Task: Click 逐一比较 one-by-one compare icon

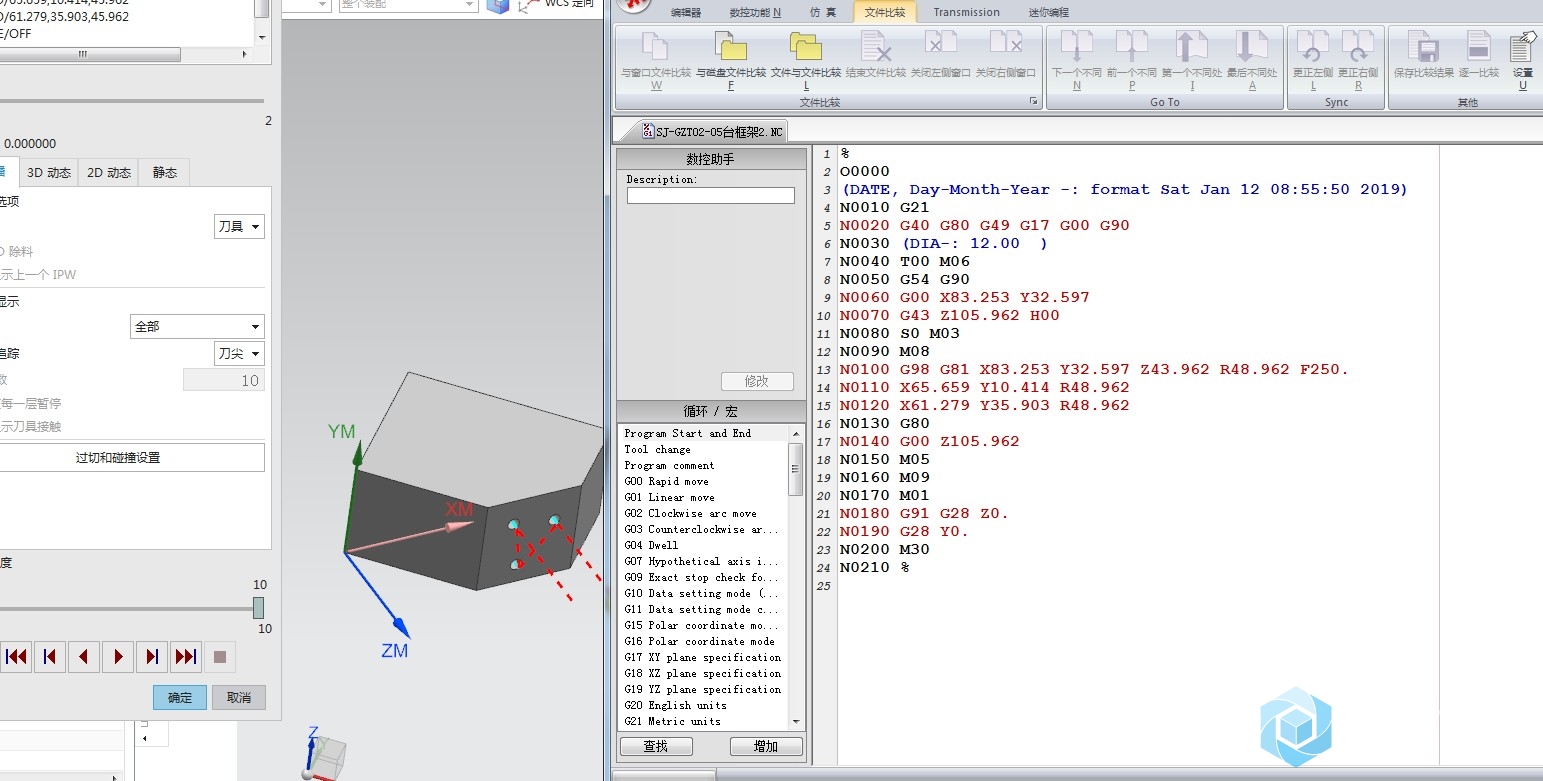Action: [x=1479, y=47]
